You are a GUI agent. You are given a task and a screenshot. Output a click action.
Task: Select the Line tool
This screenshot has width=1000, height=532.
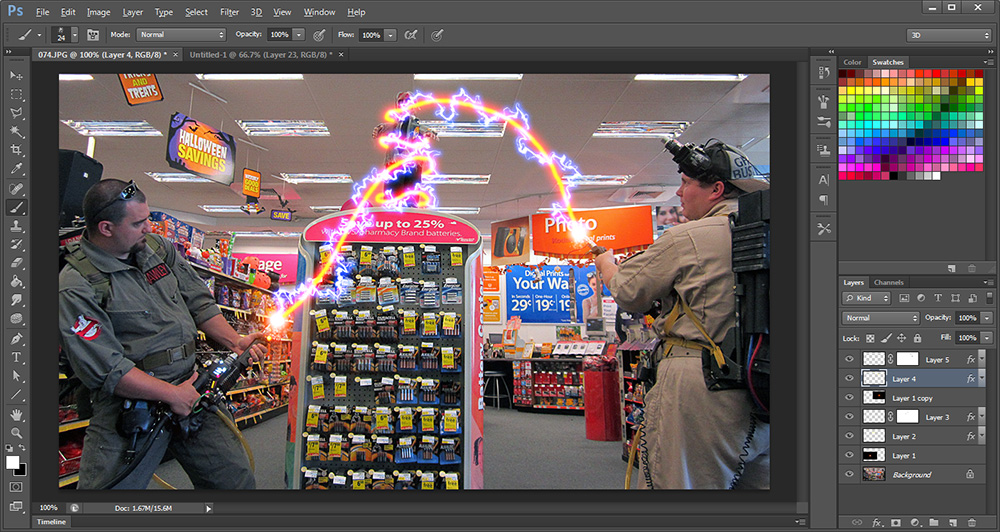pyautogui.click(x=17, y=394)
